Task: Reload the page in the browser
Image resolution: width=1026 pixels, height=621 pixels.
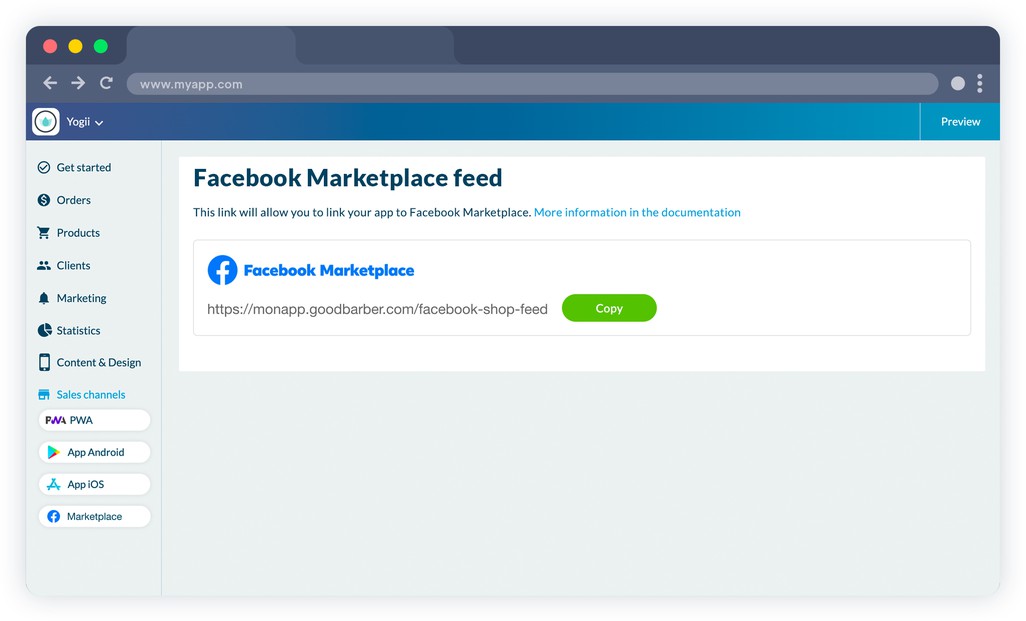Action: tap(106, 84)
